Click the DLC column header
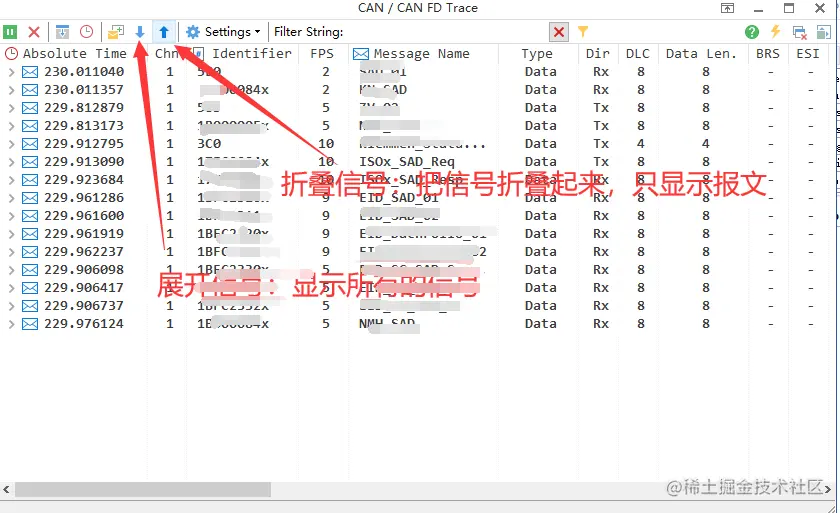The width and height of the screenshot is (840, 513). coord(638,54)
